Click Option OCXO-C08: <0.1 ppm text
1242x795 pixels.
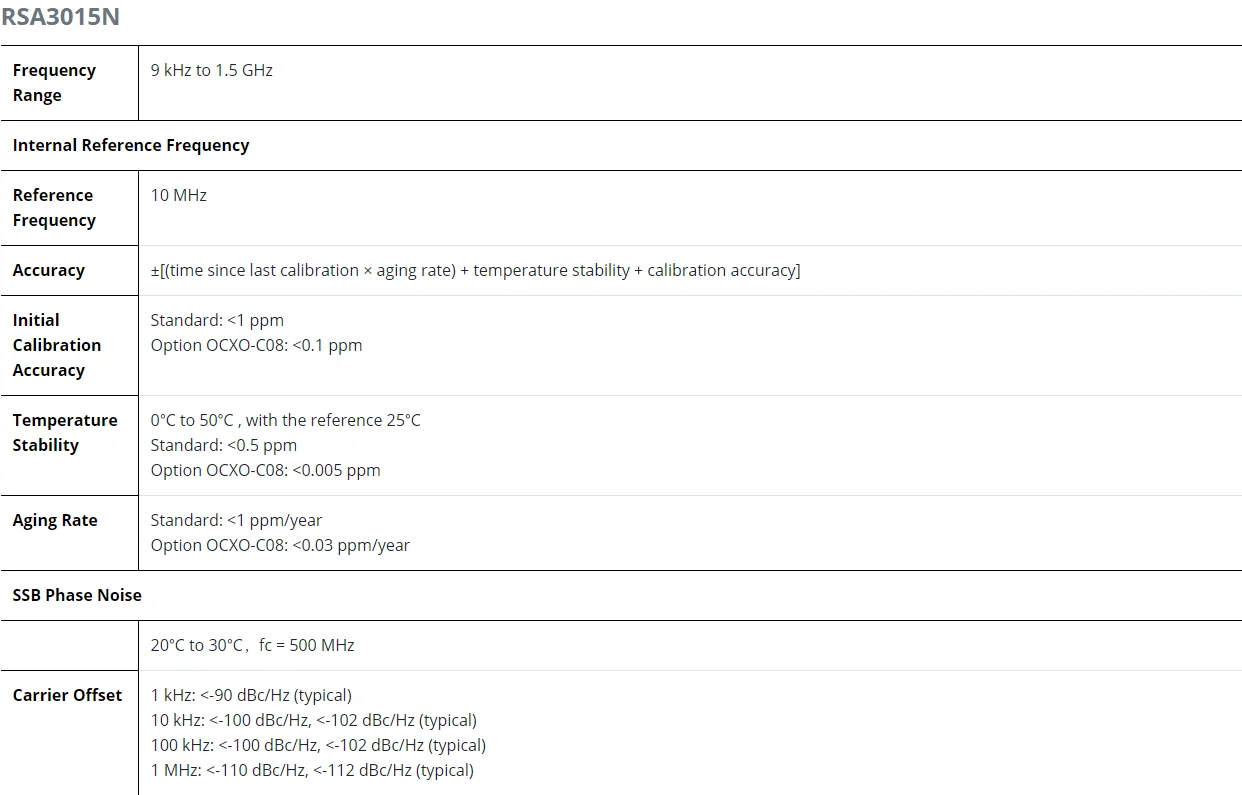click(x=256, y=345)
